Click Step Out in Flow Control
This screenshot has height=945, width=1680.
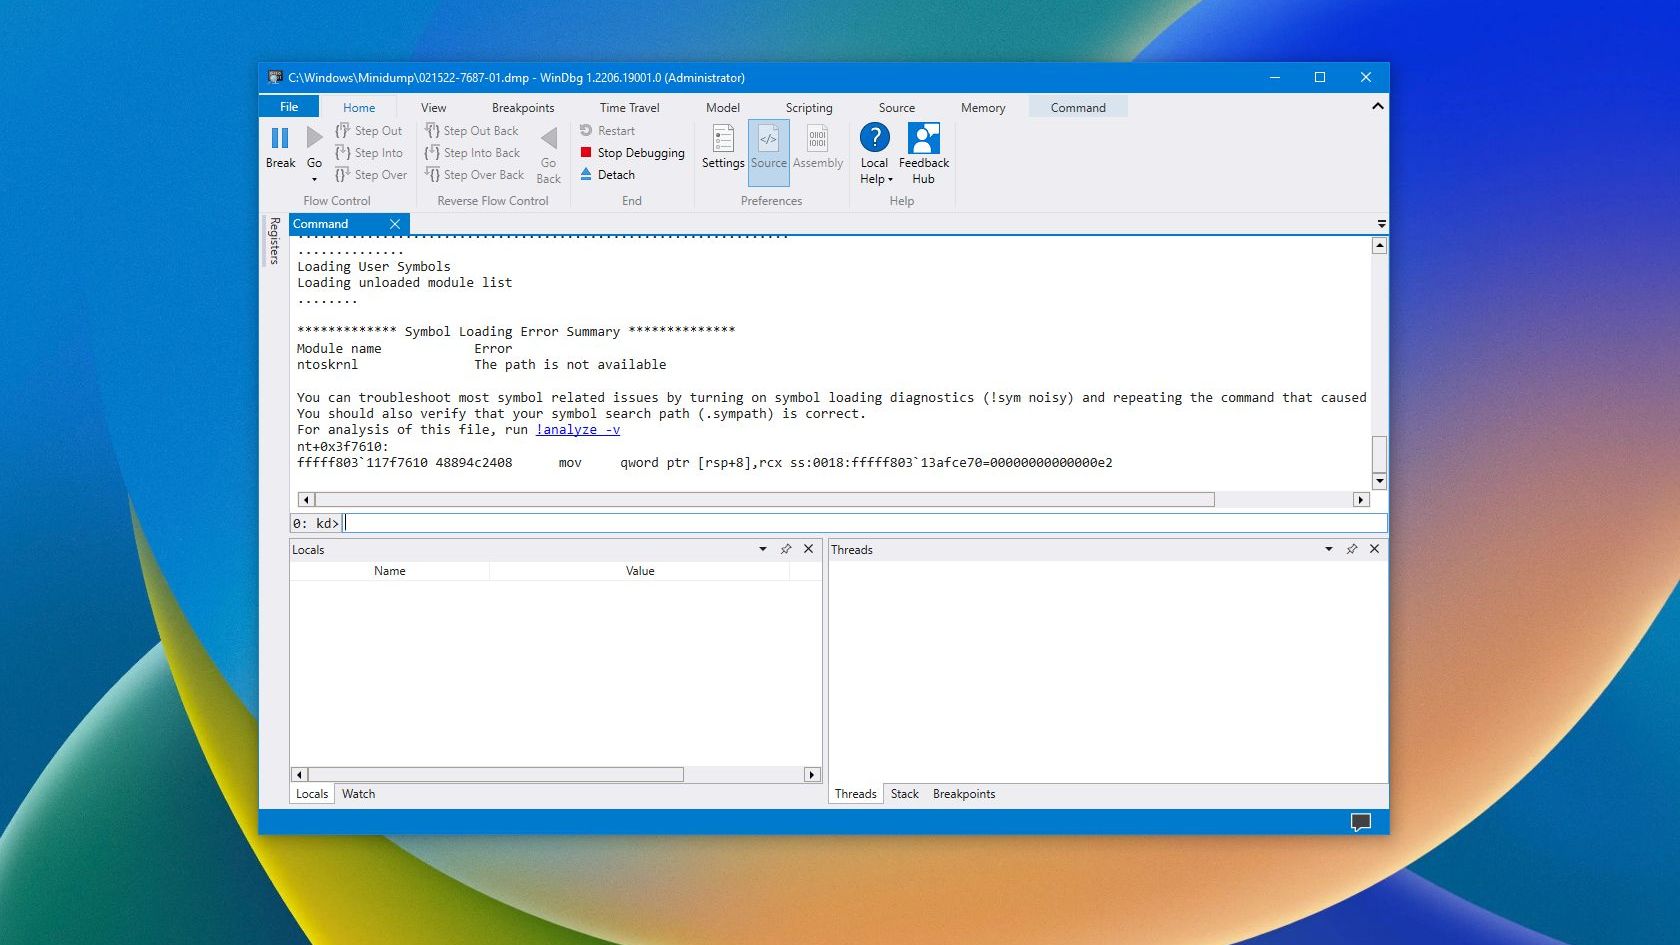point(369,131)
